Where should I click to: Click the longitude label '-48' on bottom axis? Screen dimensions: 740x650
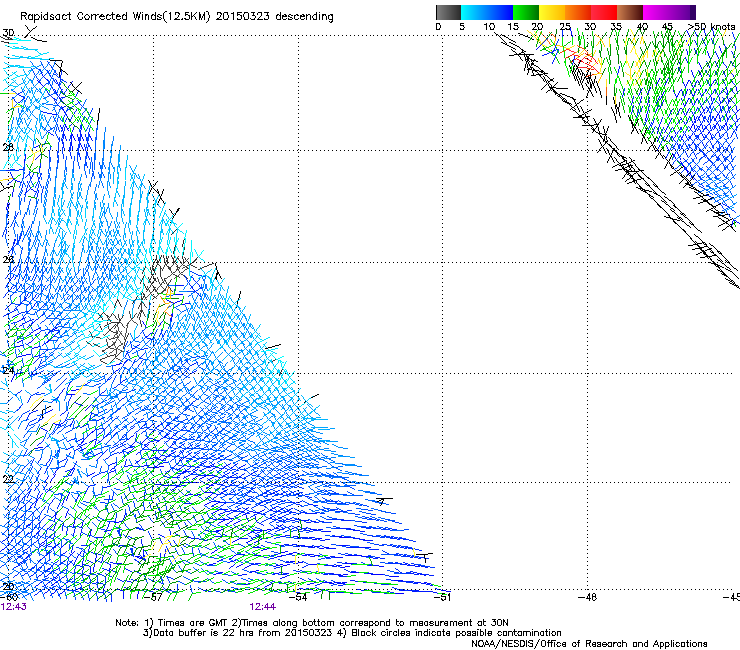pyautogui.click(x=587, y=597)
